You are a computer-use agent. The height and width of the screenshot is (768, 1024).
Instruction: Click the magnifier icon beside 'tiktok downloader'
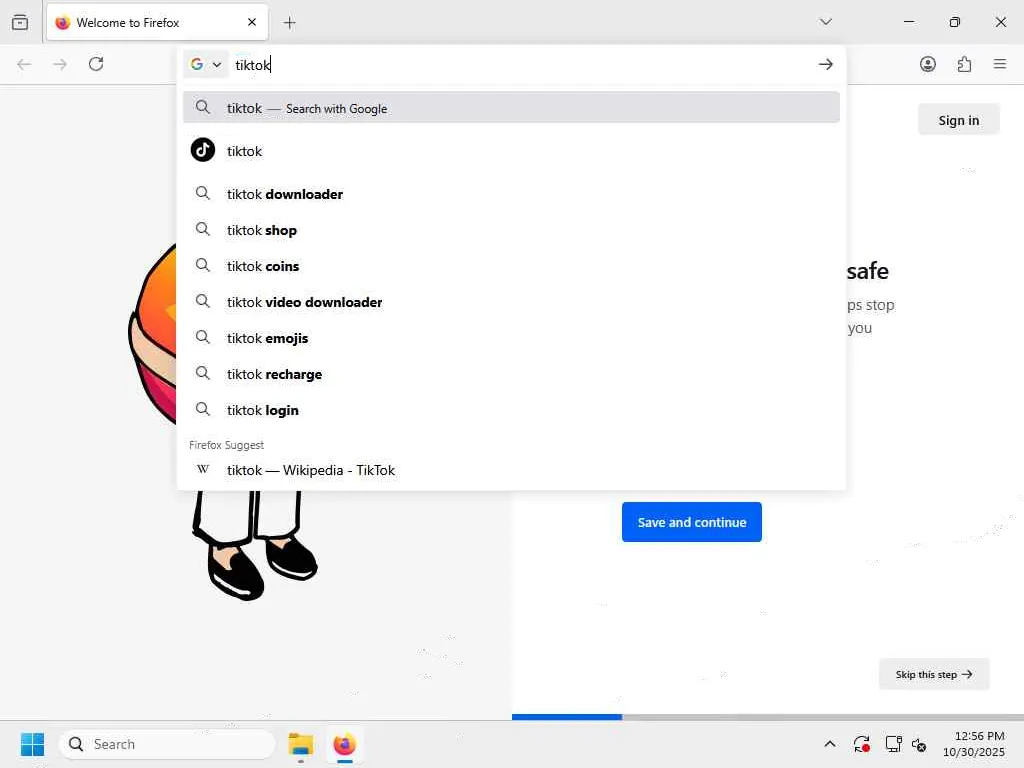click(203, 193)
